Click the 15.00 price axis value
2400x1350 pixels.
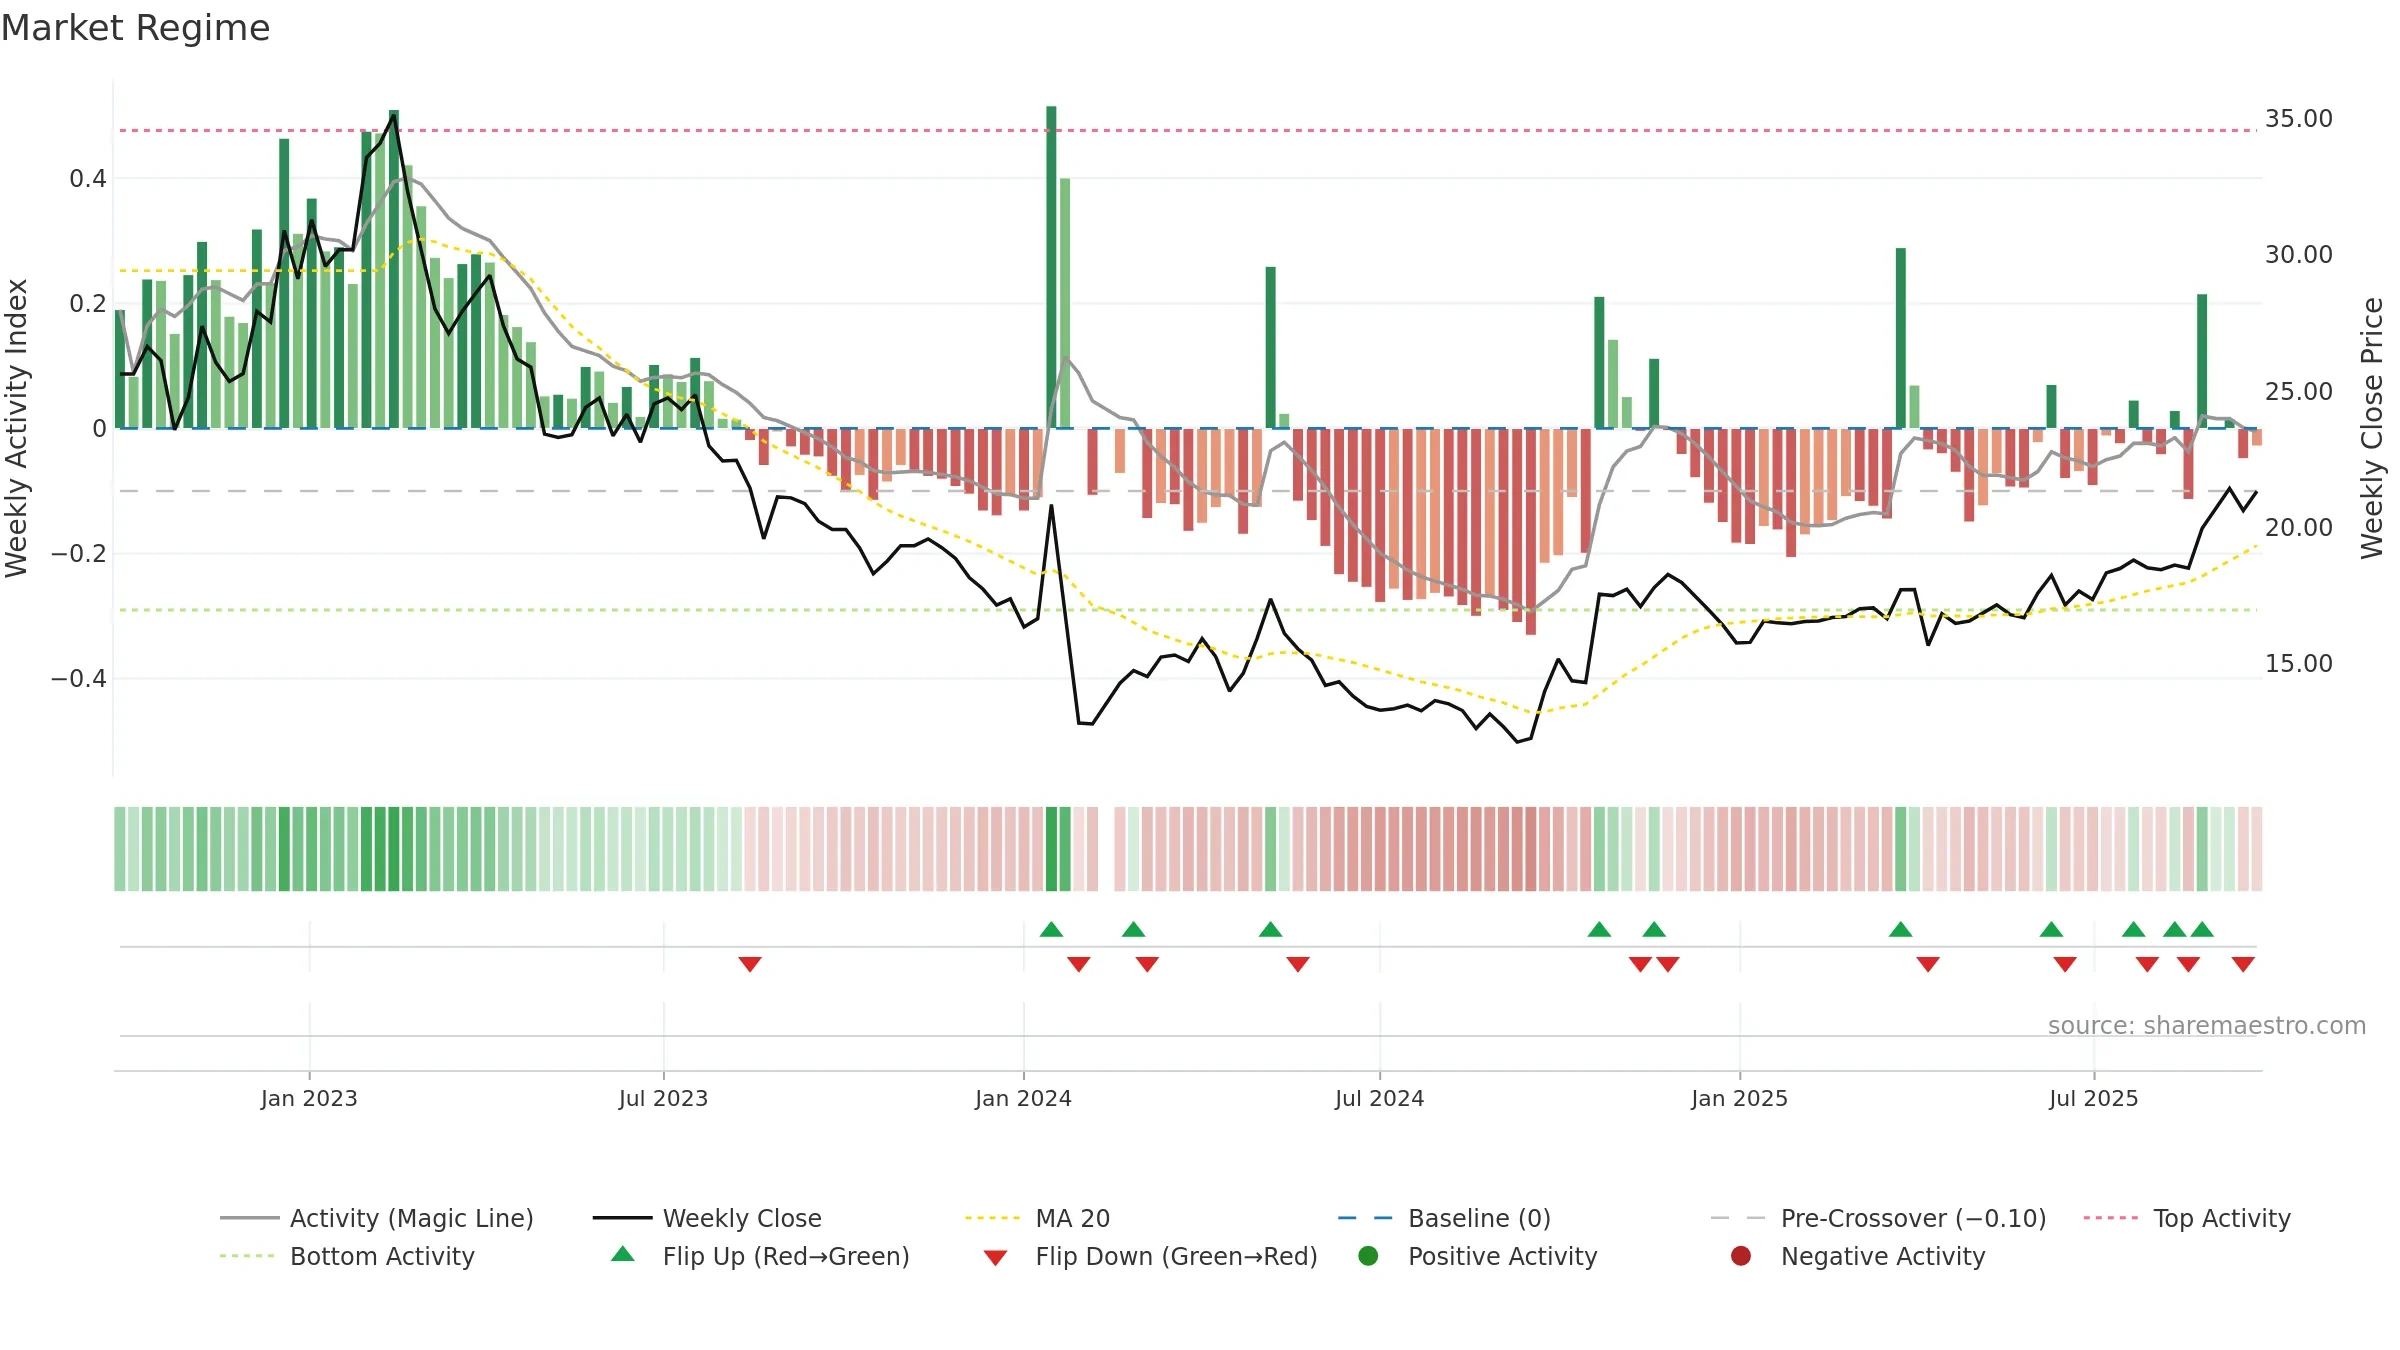(2298, 664)
